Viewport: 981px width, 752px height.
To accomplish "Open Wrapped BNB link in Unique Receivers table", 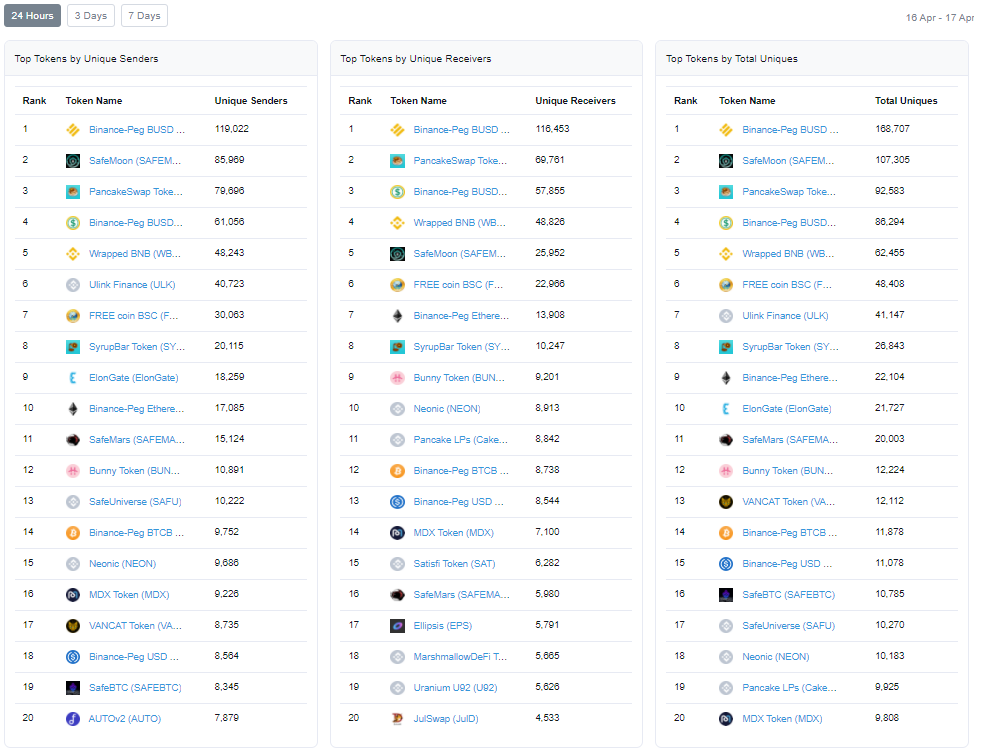I will (x=460, y=222).
